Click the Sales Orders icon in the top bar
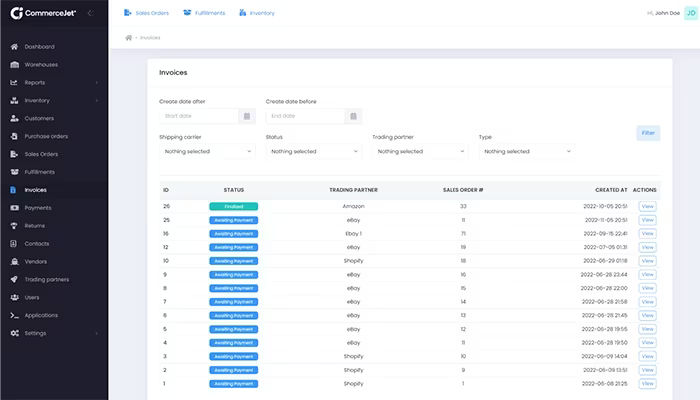This screenshot has width=700, height=400. (127, 12)
